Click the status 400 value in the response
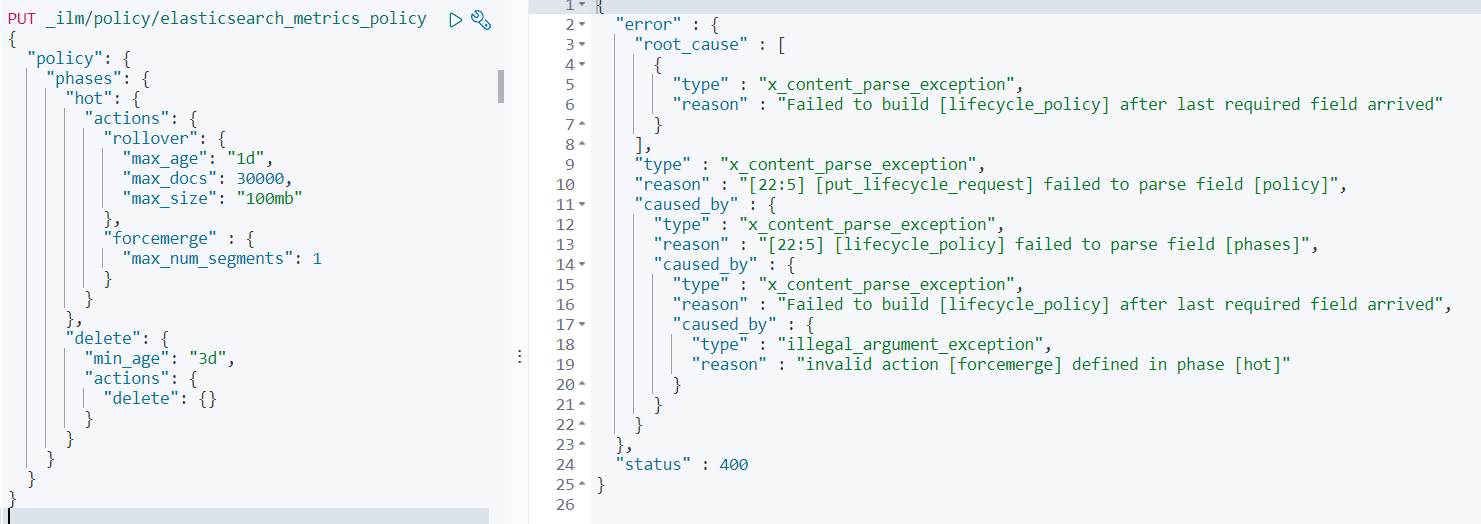The image size is (1481, 524). click(731, 464)
